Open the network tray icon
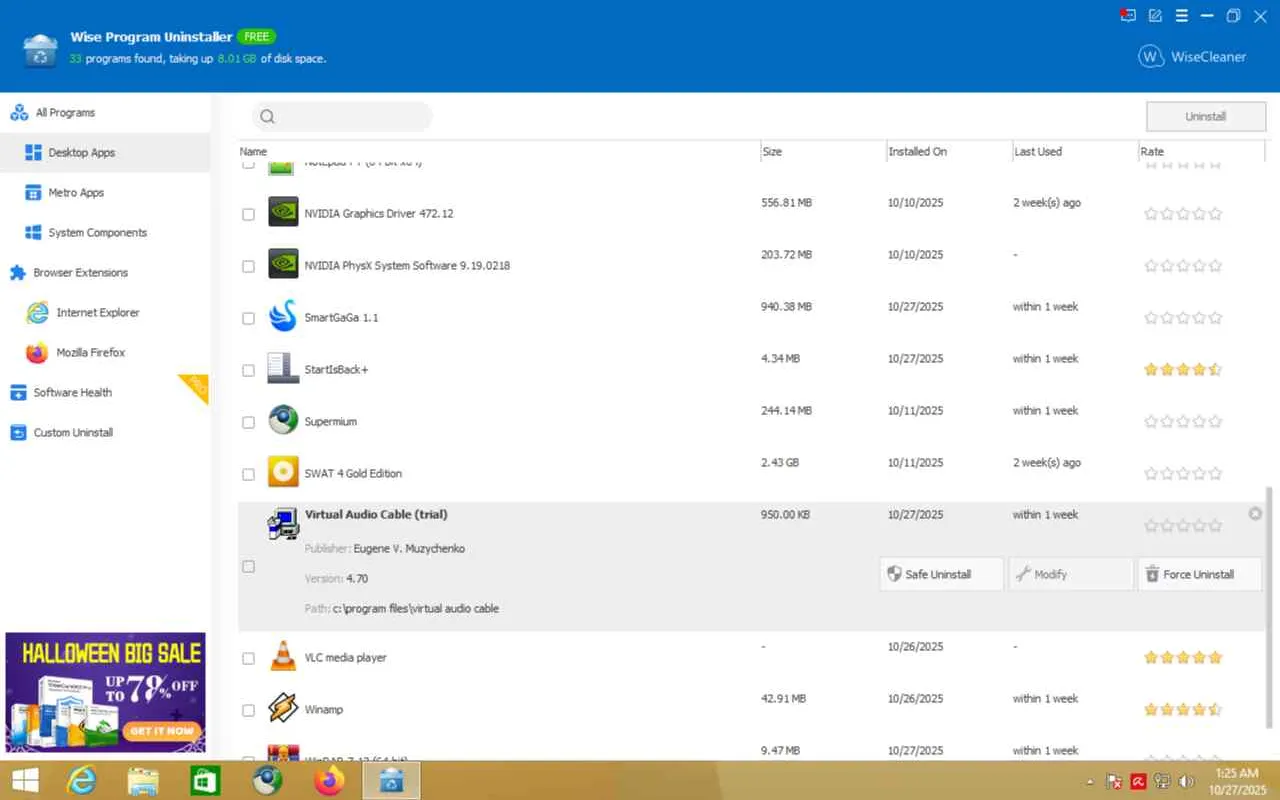This screenshot has height=800, width=1280. pyautogui.click(x=1163, y=782)
